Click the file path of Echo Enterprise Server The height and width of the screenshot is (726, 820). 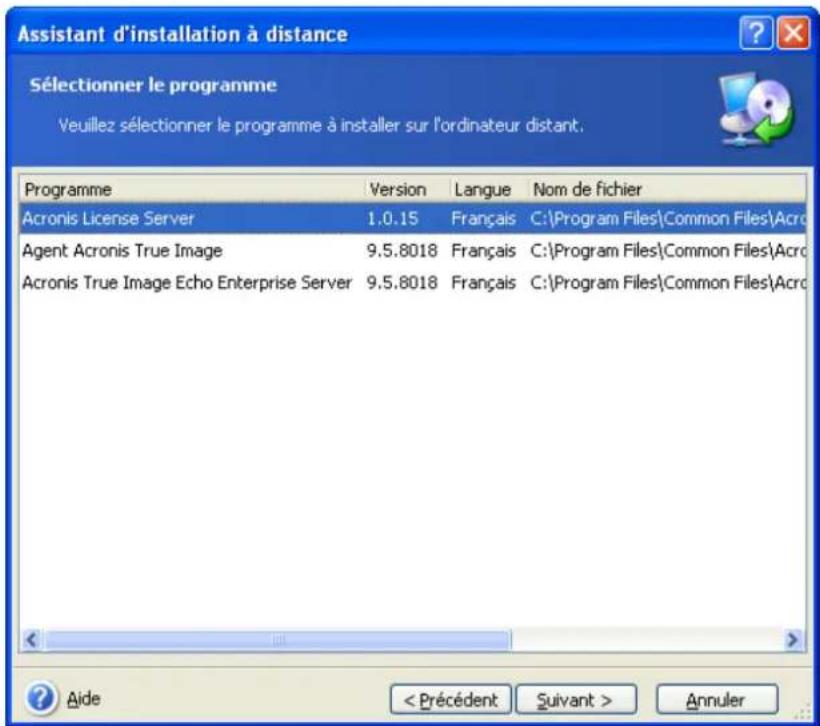pyautogui.click(x=668, y=283)
